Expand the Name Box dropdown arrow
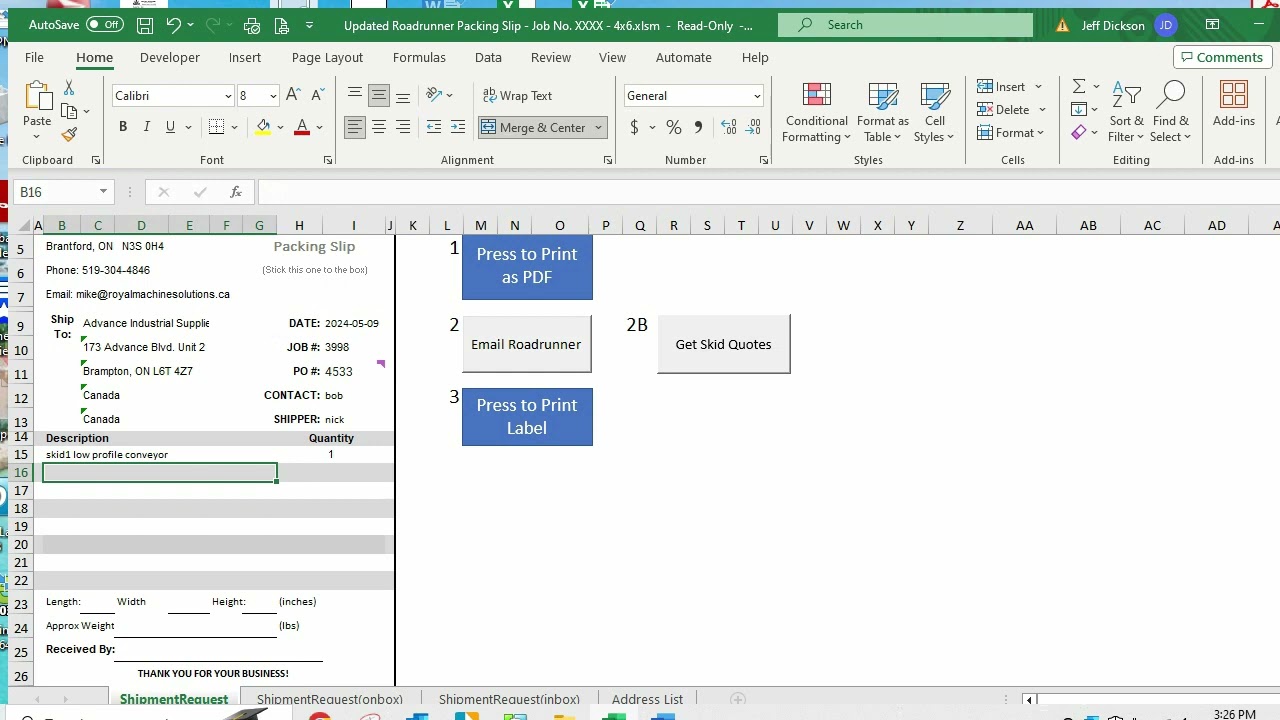The height and width of the screenshot is (720, 1280). point(103,192)
